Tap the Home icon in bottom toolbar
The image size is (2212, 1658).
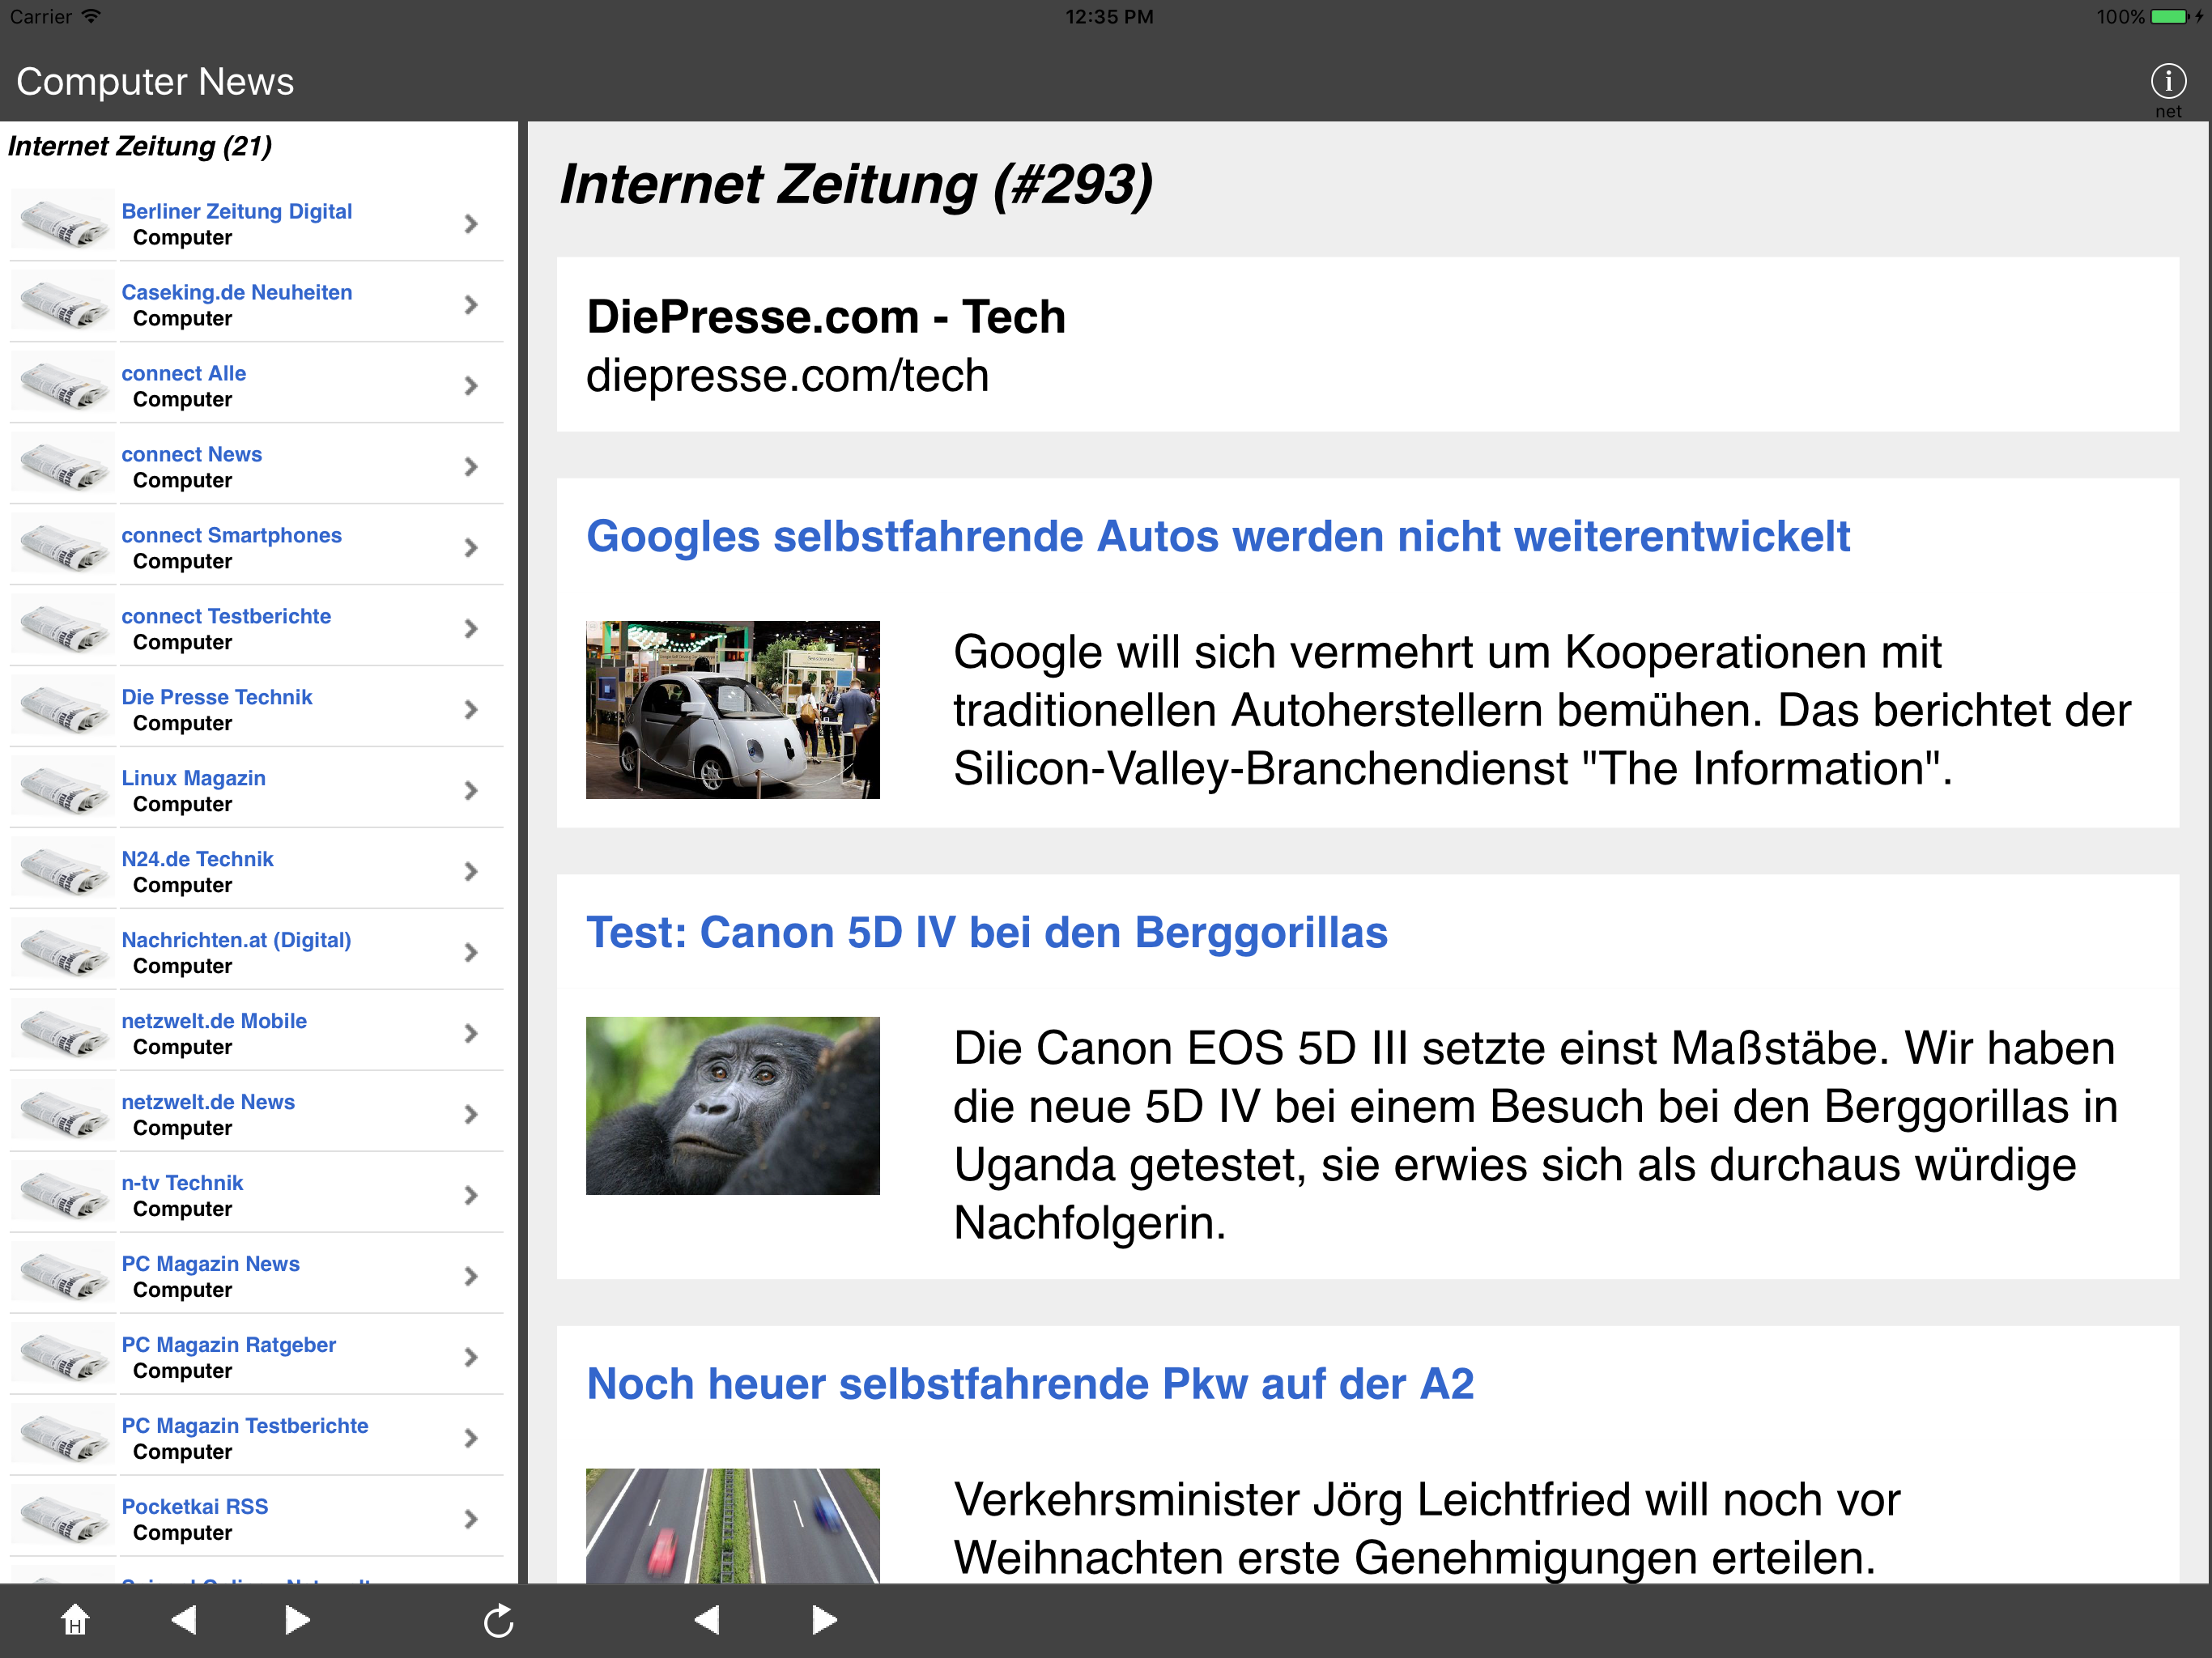[x=75, y=1620]
